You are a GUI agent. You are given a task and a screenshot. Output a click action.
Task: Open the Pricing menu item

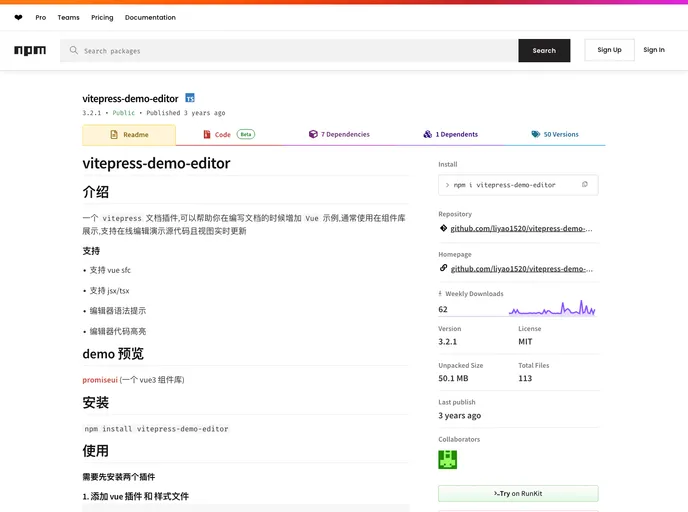[x=102, y=18]
